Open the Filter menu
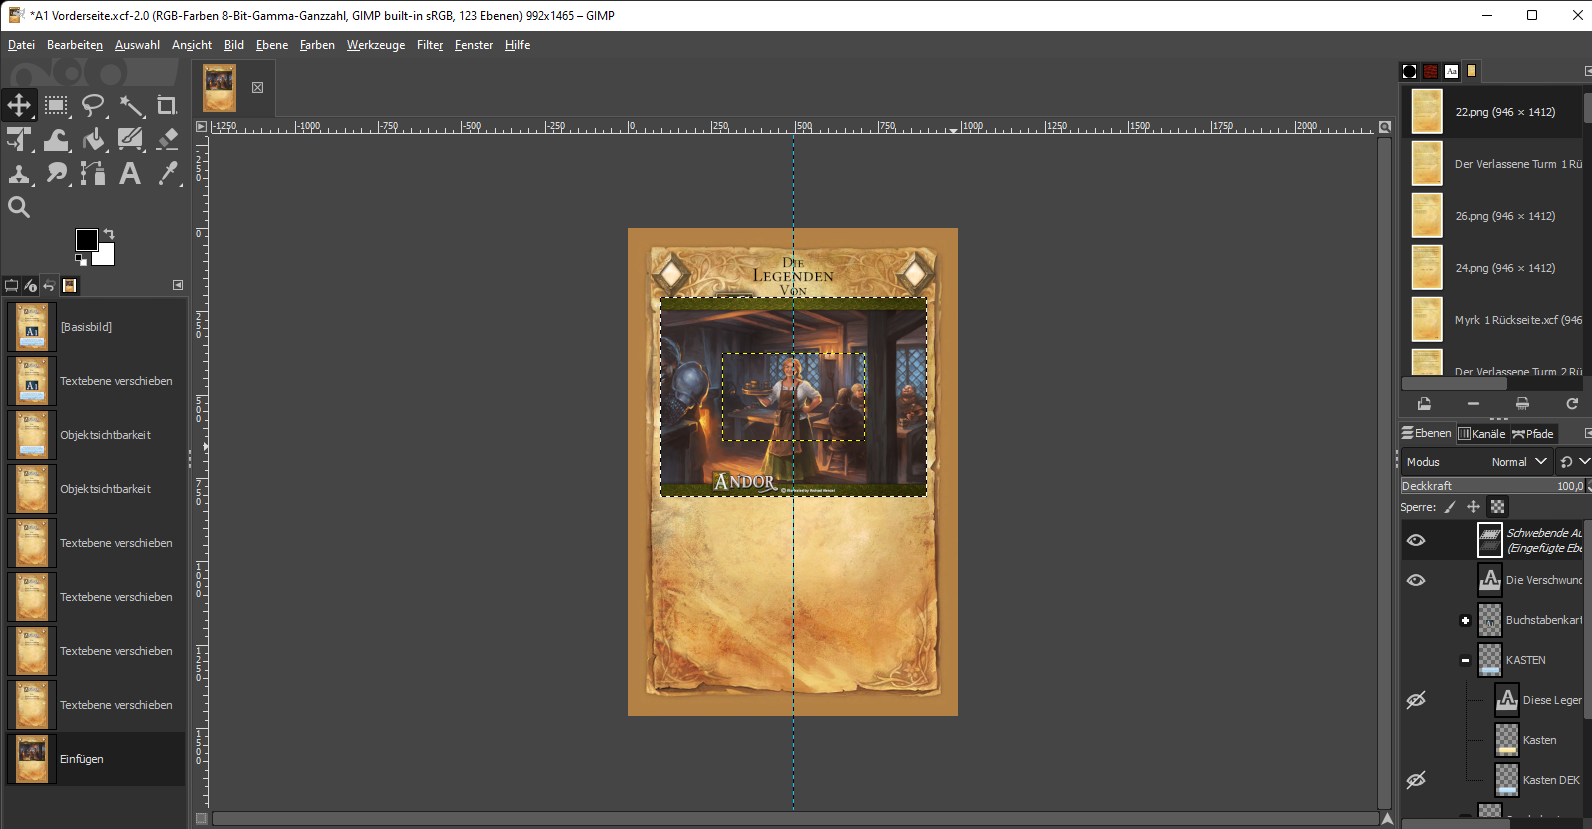1592x829 pixels. point(429,45)
